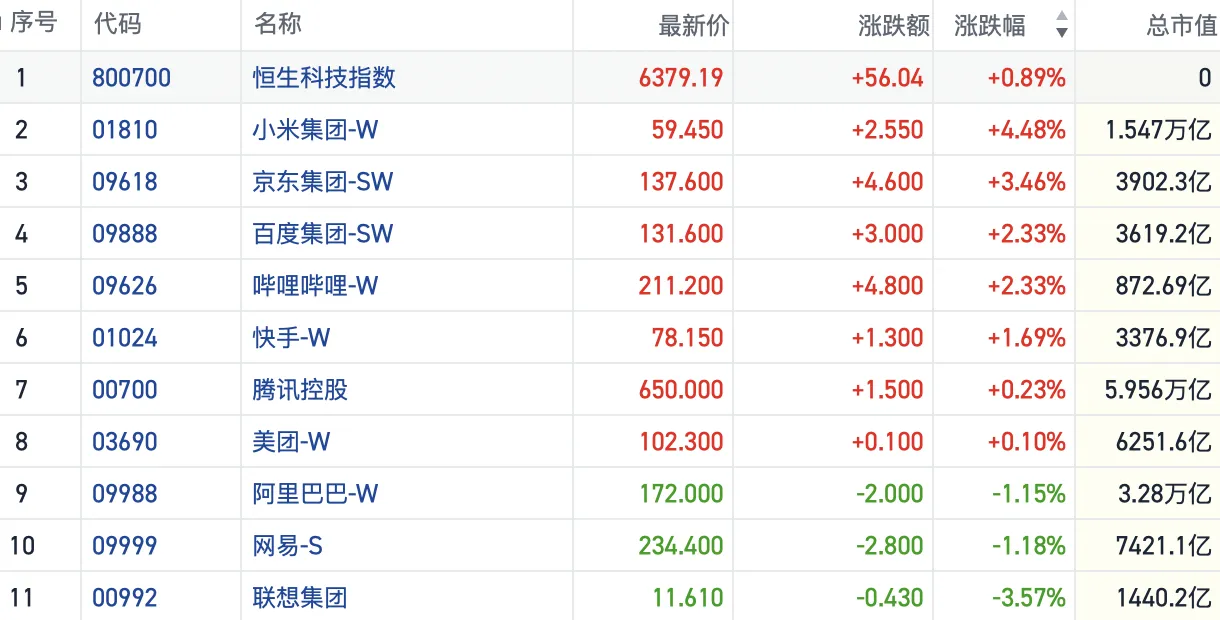Open 阿里巴巴-W stock details
This screenshot has width=1220, height=620.
pyautogui.click(x=316, y=493)
